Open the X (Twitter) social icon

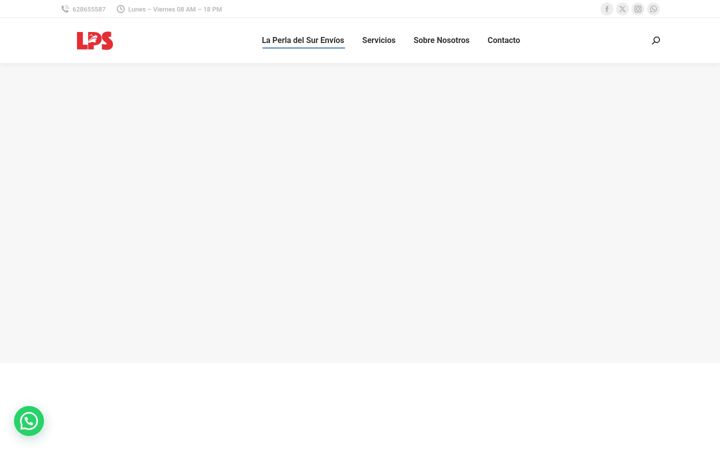pos(622,9)
